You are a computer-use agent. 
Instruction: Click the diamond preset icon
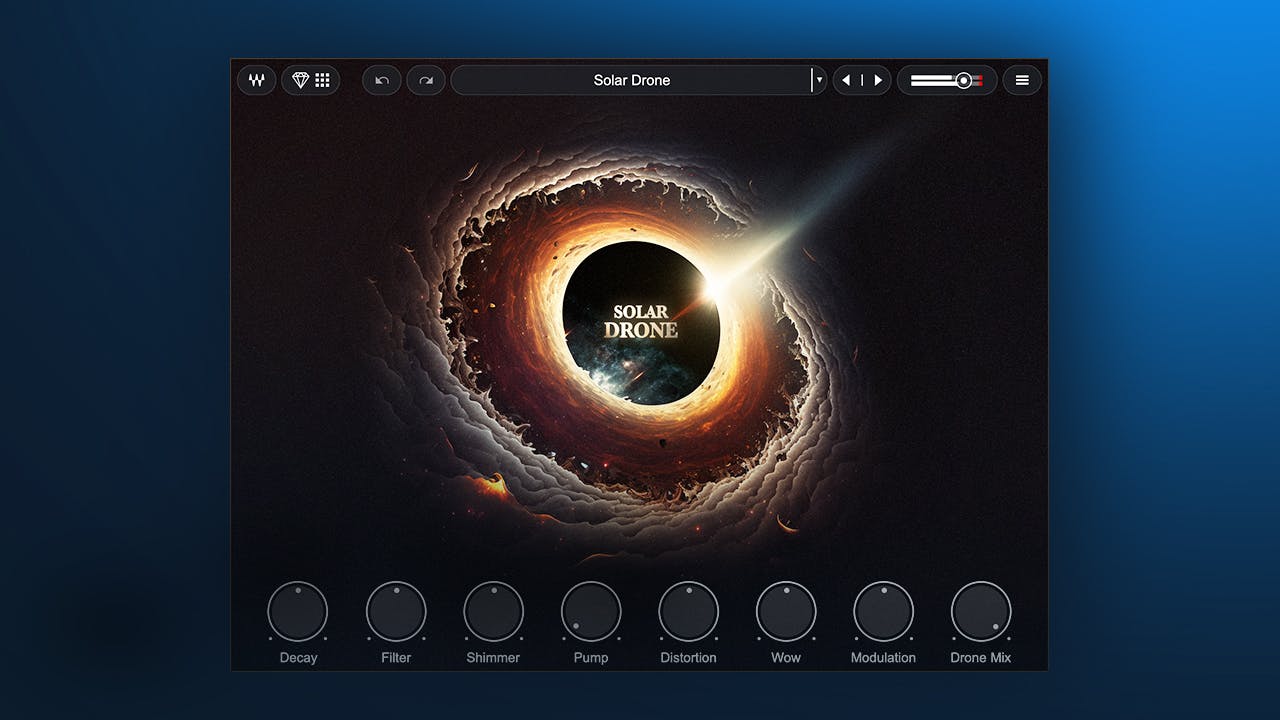pyautogui.click(x=300, y=80)
